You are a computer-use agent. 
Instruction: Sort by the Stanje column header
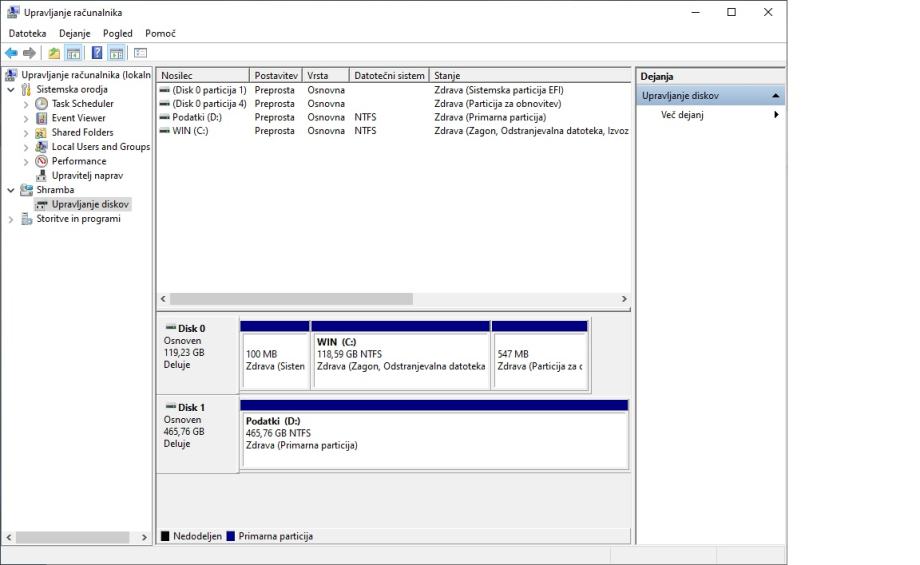(x=530, y=76)
